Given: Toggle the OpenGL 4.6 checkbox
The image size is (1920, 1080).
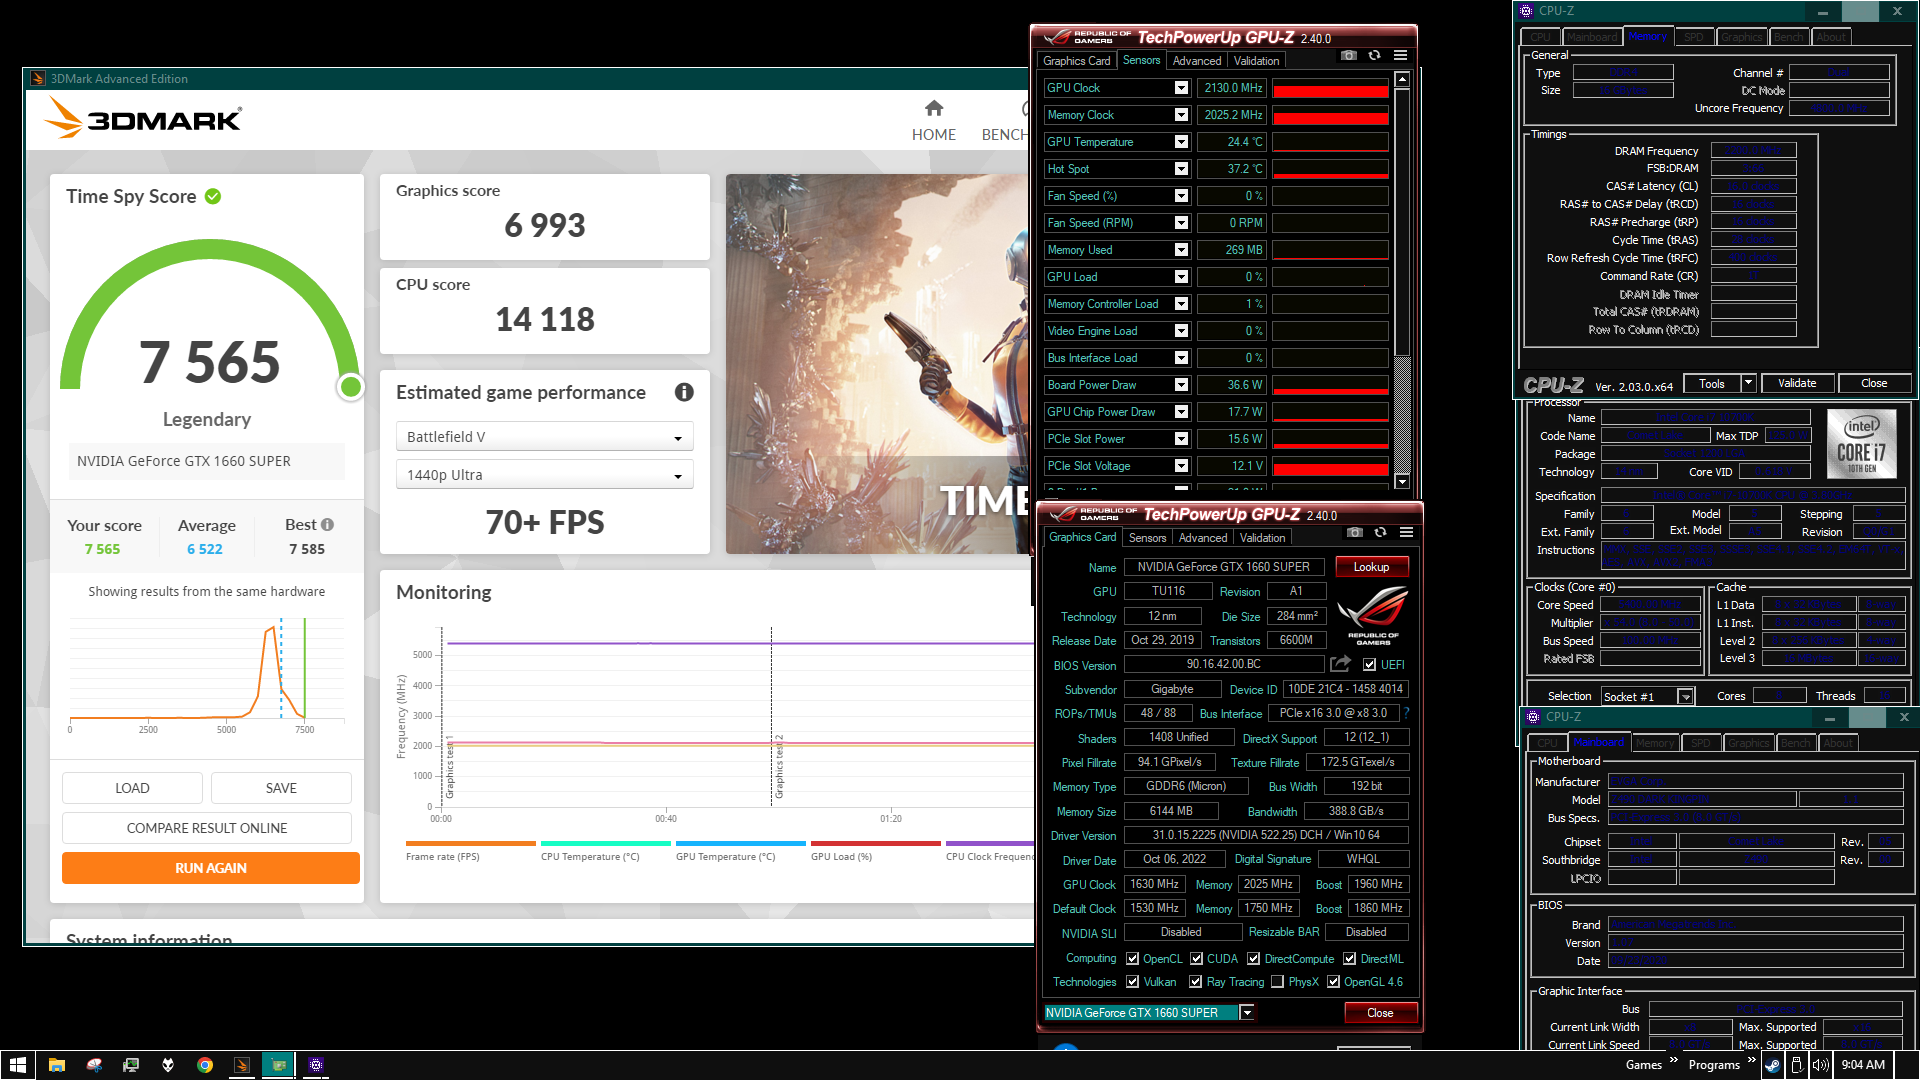Looking at the screenshot, I should (x=1333, y=982).
